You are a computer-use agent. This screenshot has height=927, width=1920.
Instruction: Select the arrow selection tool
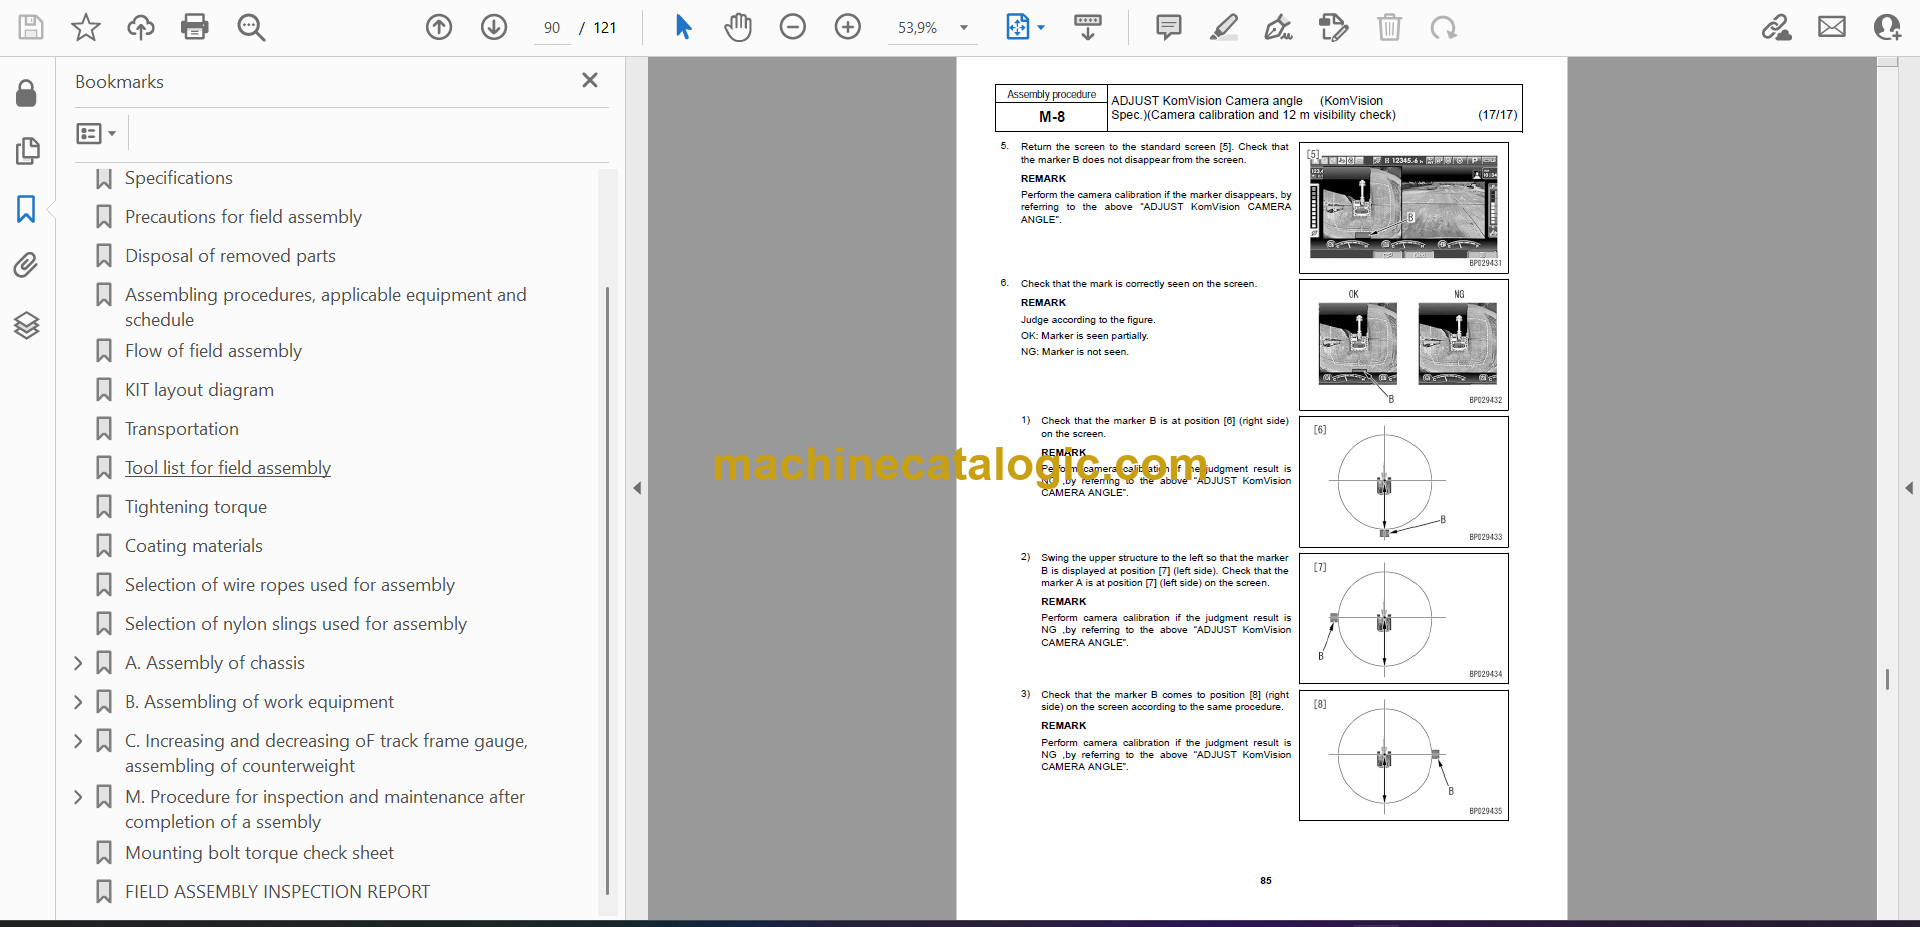[683, 27]
